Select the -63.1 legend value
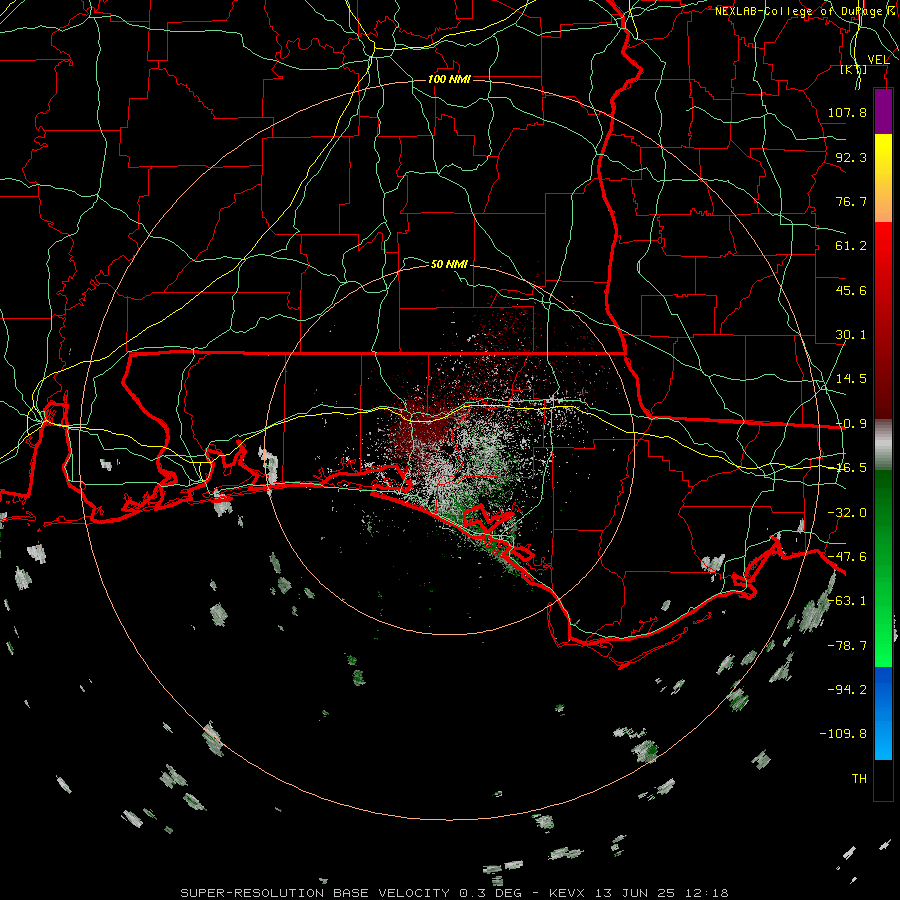Image resolution: width=900 pixels, height=900 pixels. click(x=847, y=601)
